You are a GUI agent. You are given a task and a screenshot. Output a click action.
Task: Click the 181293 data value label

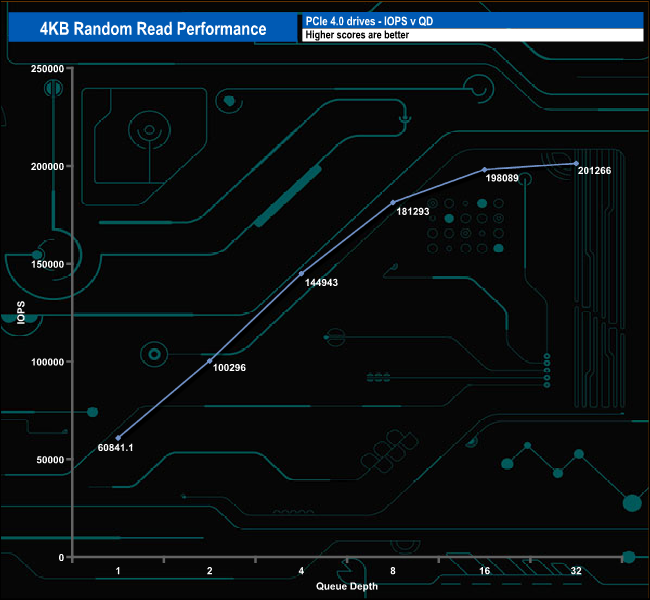click(413, 212)
